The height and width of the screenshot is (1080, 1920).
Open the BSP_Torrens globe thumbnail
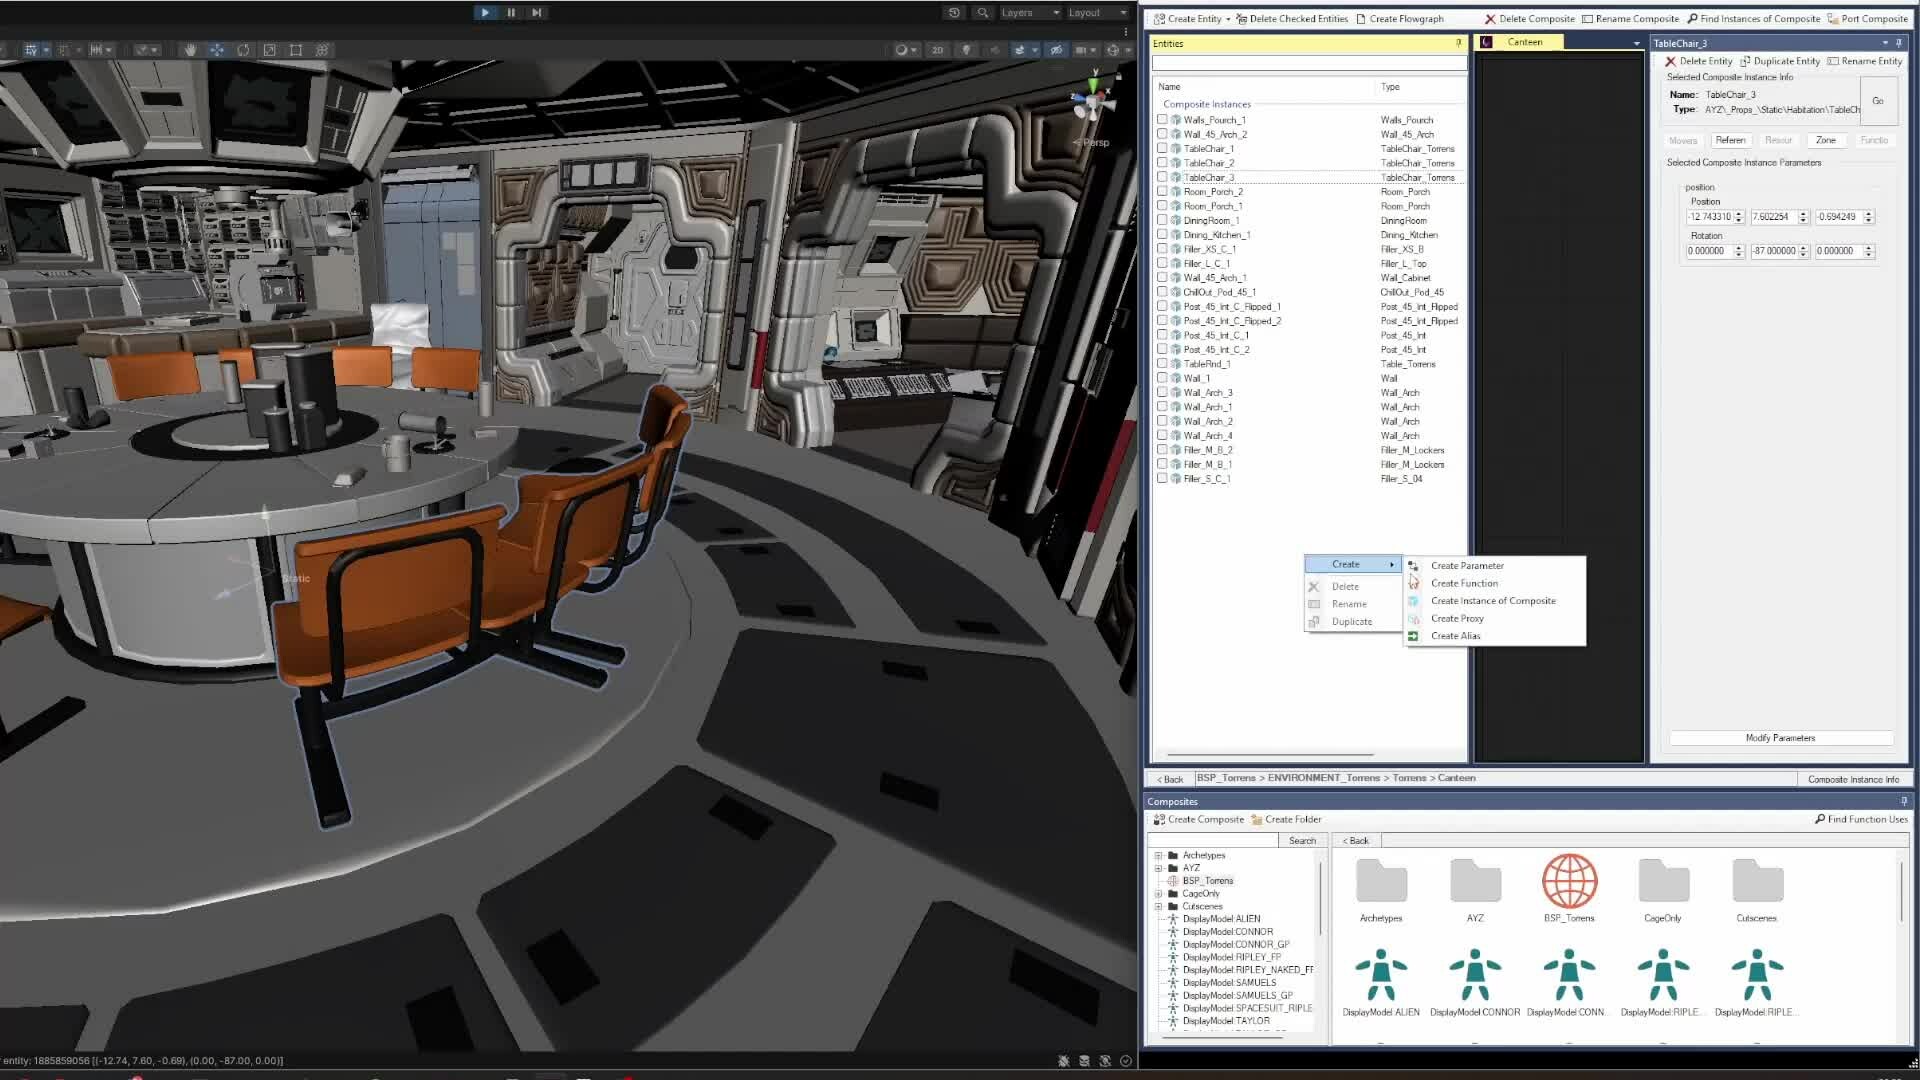(x=1569, y=881)
